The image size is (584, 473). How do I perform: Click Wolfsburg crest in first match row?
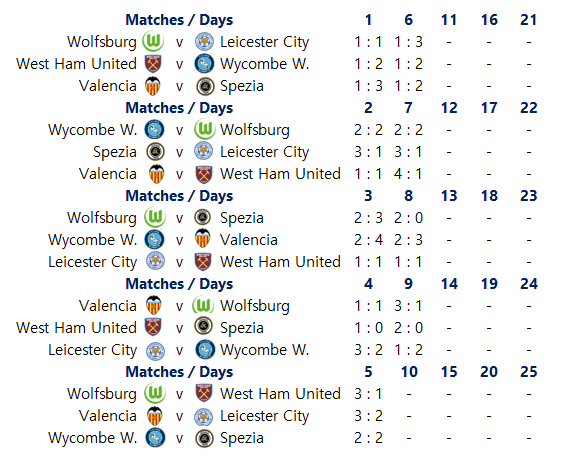click(x=153, y=42)
